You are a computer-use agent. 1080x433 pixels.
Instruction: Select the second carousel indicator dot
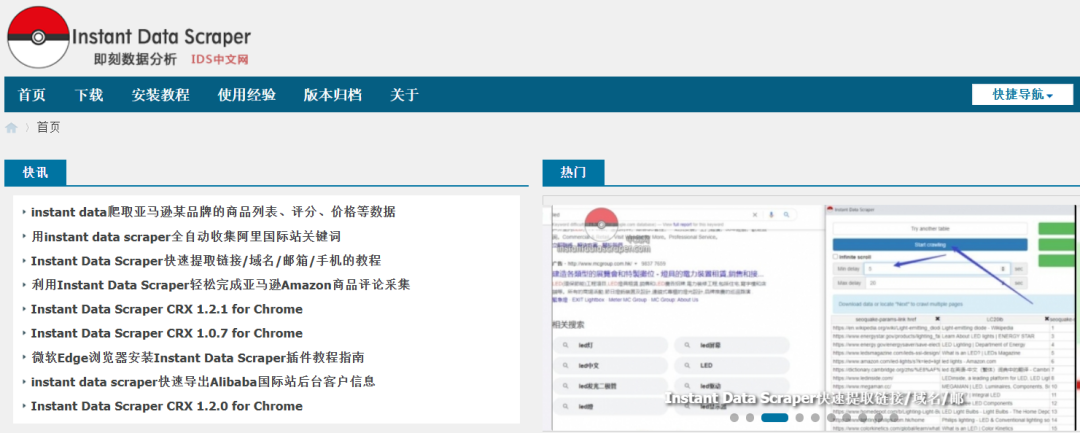pos(750,418)
